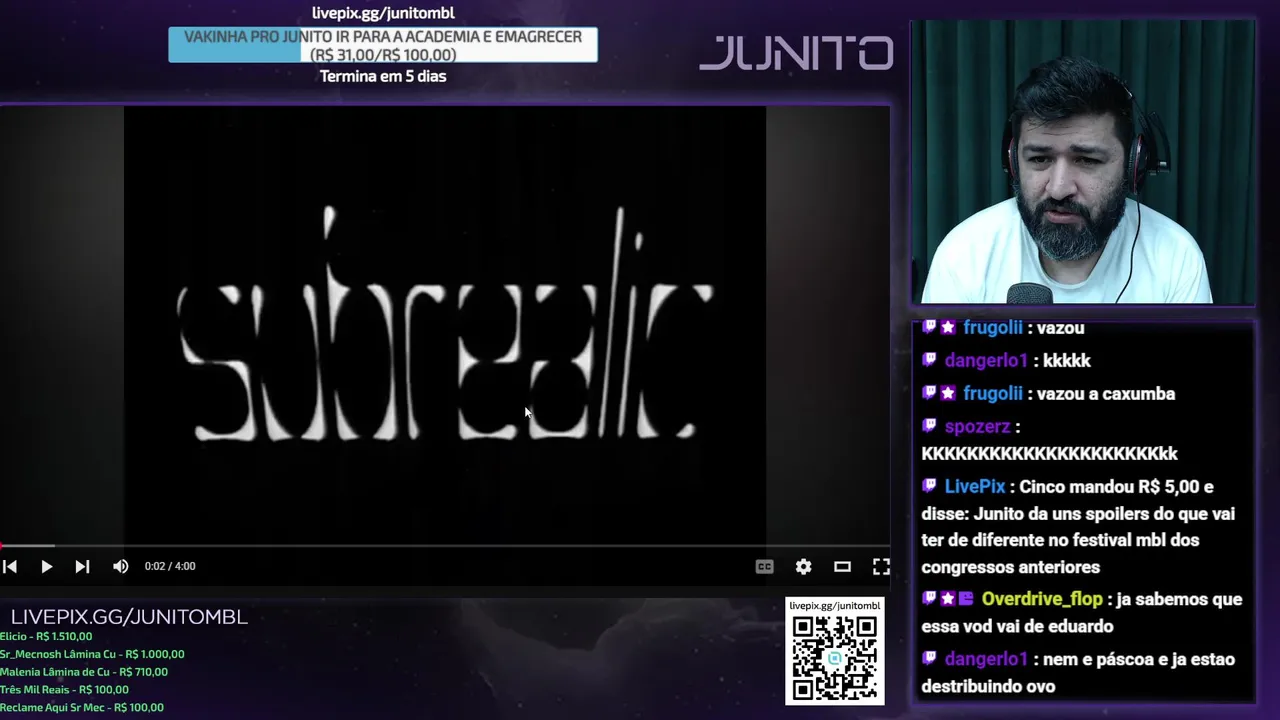Screen dimensions: 1280x720
Task: Toggle closed captions (CC) button
Action: click(x=764, y=566)
